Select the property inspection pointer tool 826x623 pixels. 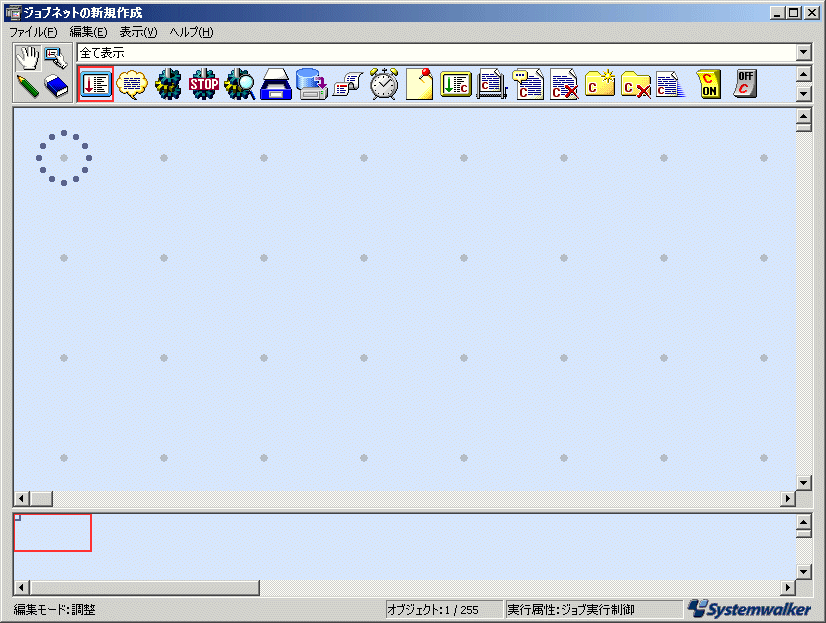[56, 58]
